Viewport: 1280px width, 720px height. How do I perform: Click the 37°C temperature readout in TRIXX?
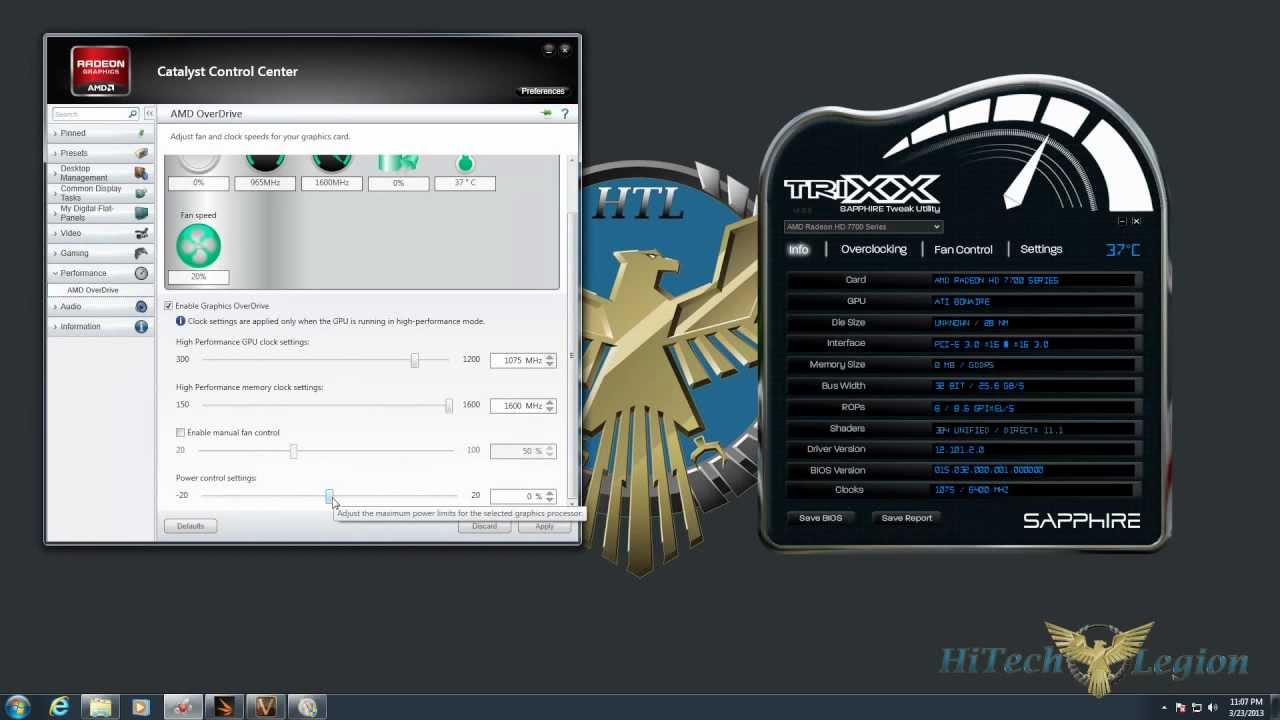click(x=1122, y=250)
